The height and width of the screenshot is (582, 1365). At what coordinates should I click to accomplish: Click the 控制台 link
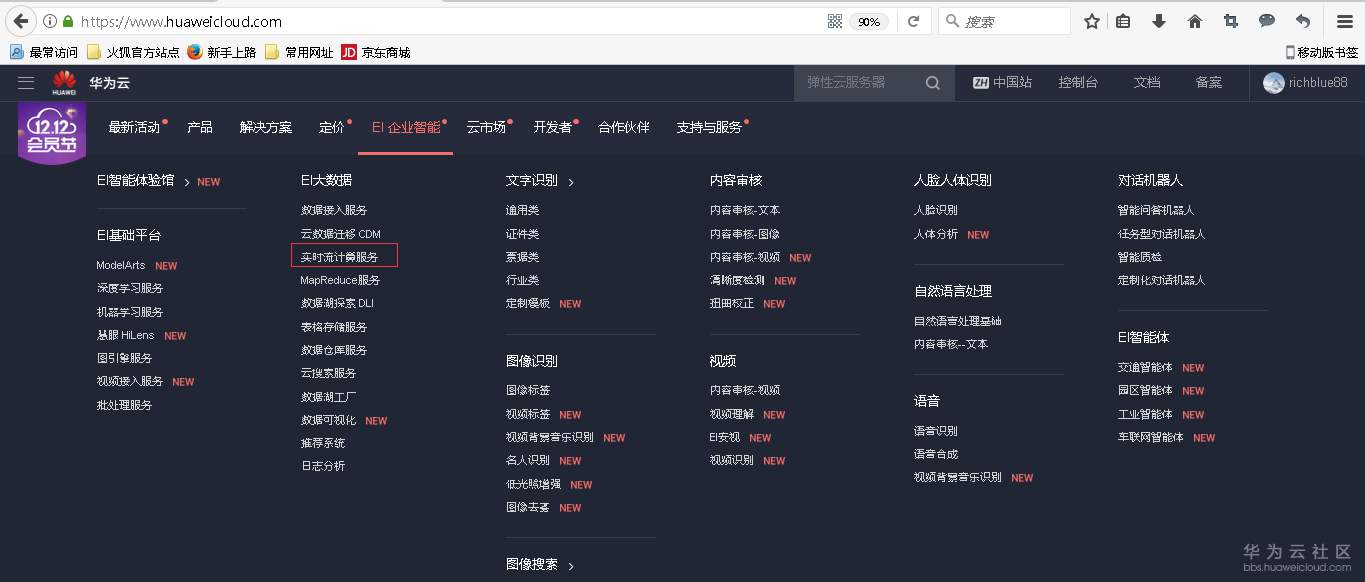pyautogui.click(x=1078, y=83)
